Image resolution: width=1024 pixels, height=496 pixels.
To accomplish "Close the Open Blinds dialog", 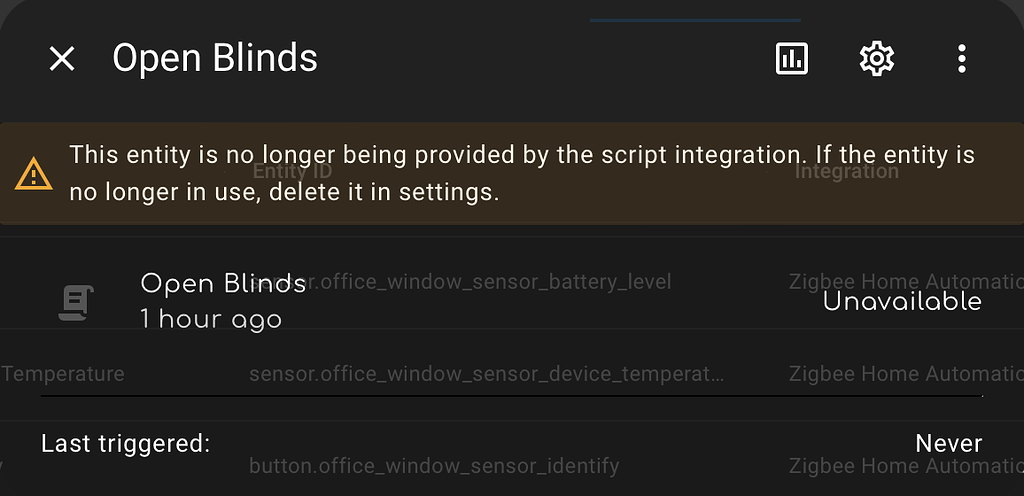I will tap(62, 59).
